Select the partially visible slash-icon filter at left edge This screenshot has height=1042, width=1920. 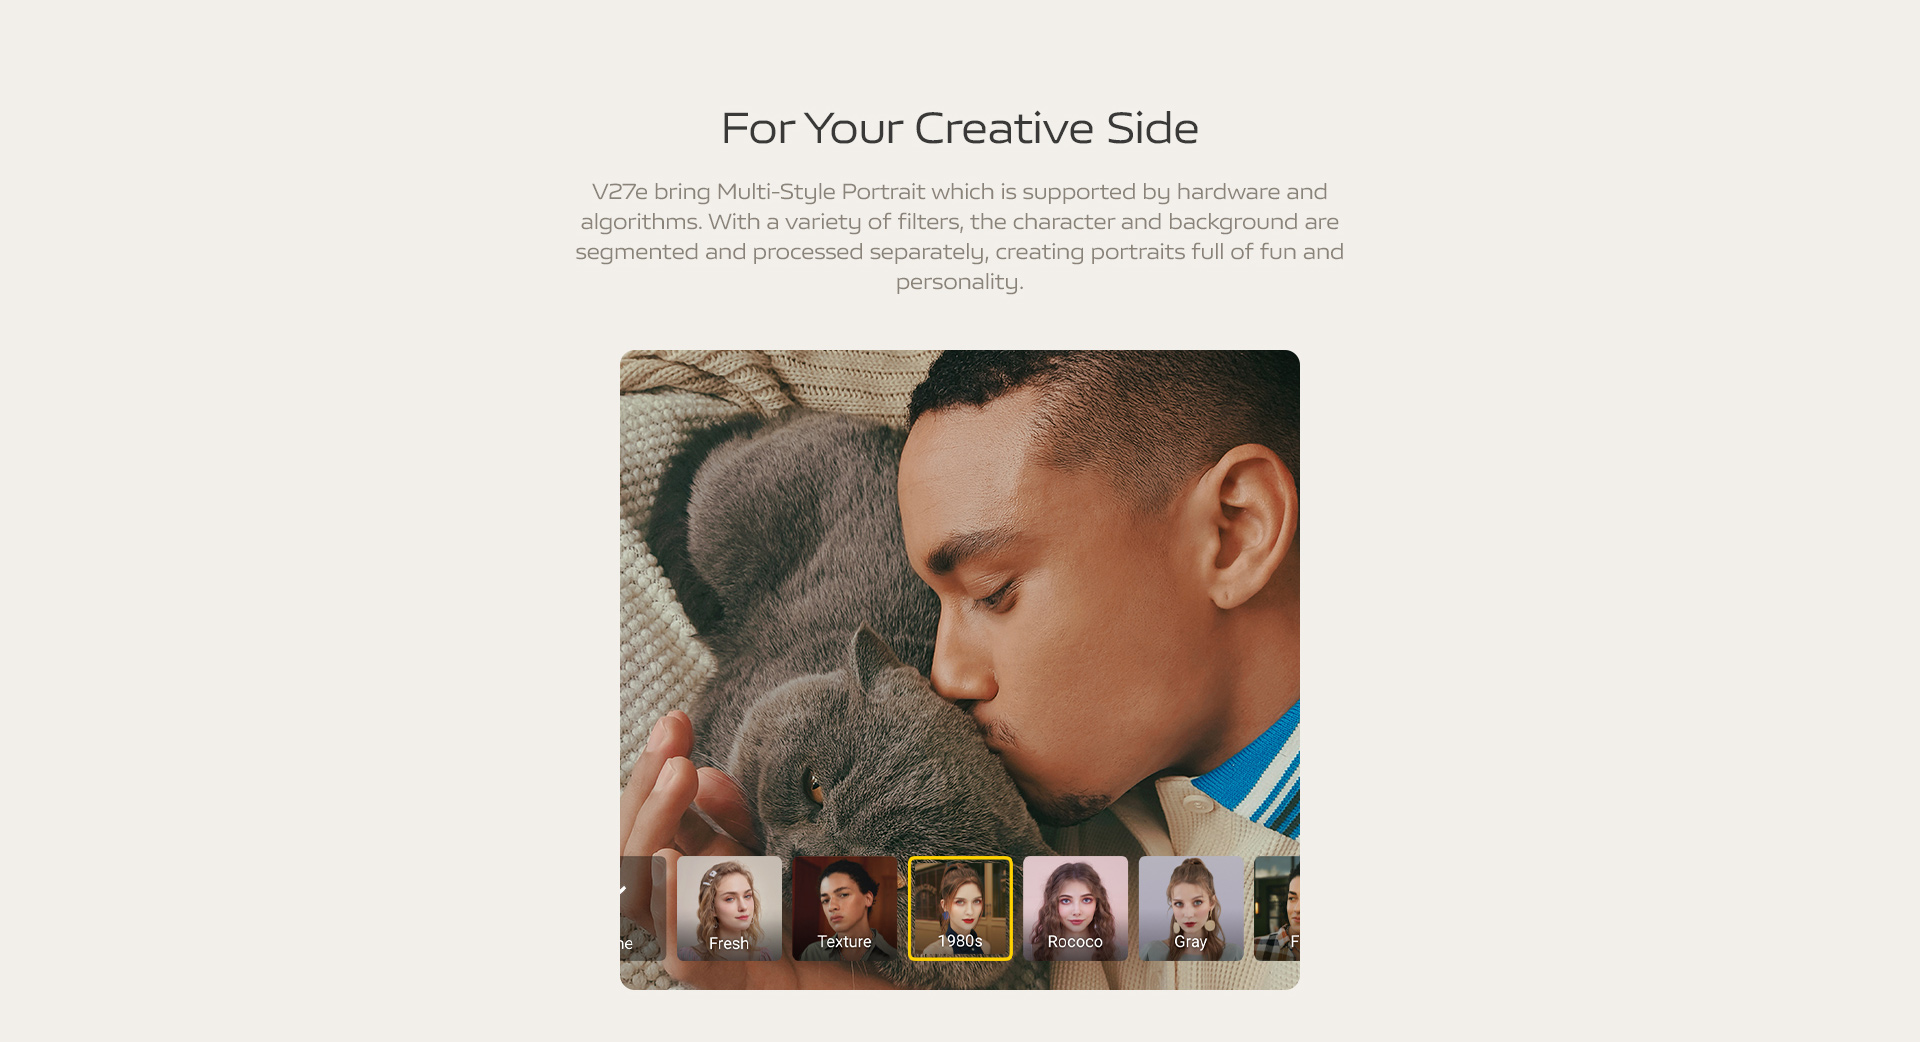(x=643, y=908)
